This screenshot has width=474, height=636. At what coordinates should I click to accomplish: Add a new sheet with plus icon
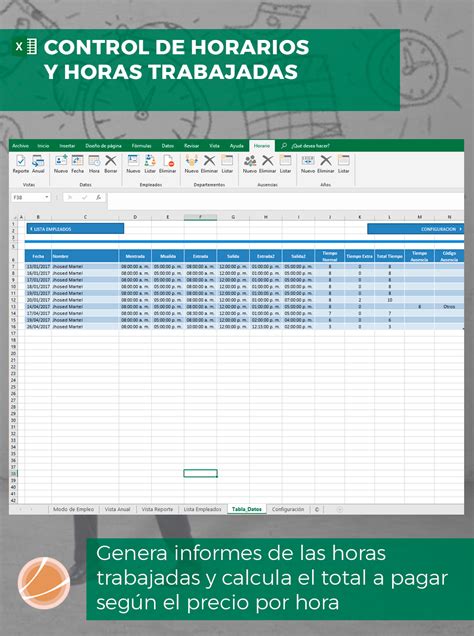pyautogui.click(x=340, y=509)
